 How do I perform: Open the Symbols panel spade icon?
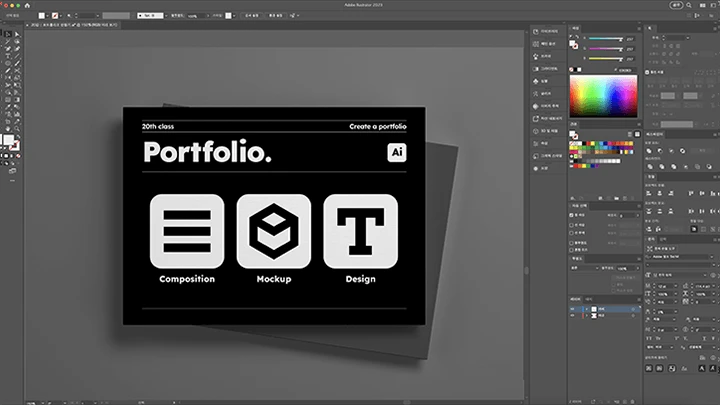pos(535,81)
